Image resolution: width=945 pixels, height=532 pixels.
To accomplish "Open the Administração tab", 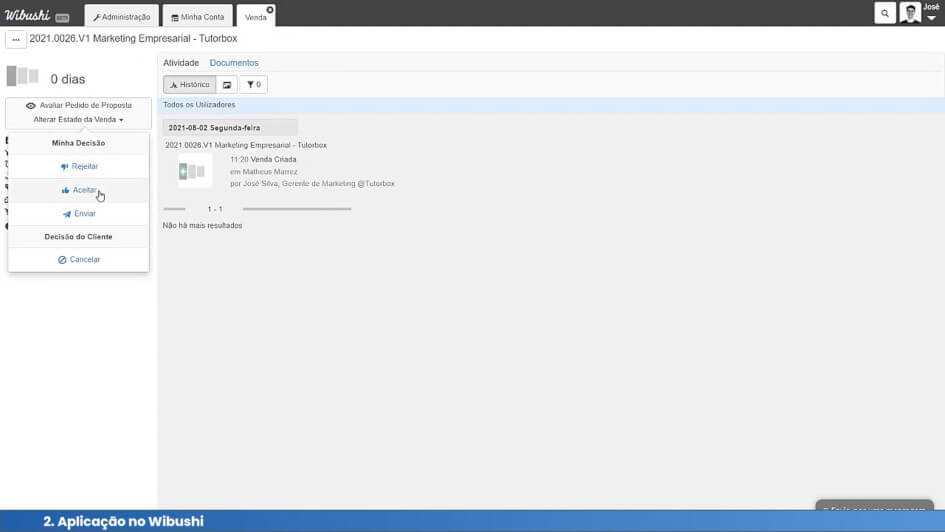I will (122, 16).
